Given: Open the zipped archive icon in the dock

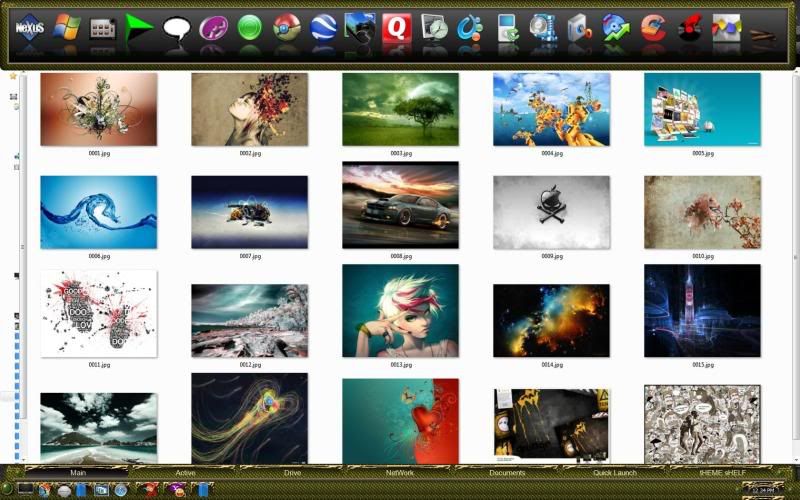Looking at the screenshot, I should tap(543, 28).
